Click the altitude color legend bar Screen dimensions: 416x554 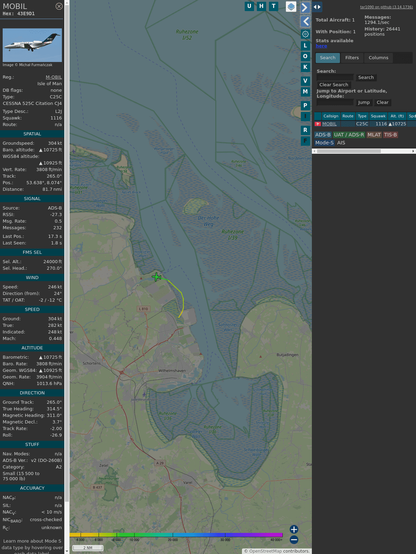coord(176,535)
